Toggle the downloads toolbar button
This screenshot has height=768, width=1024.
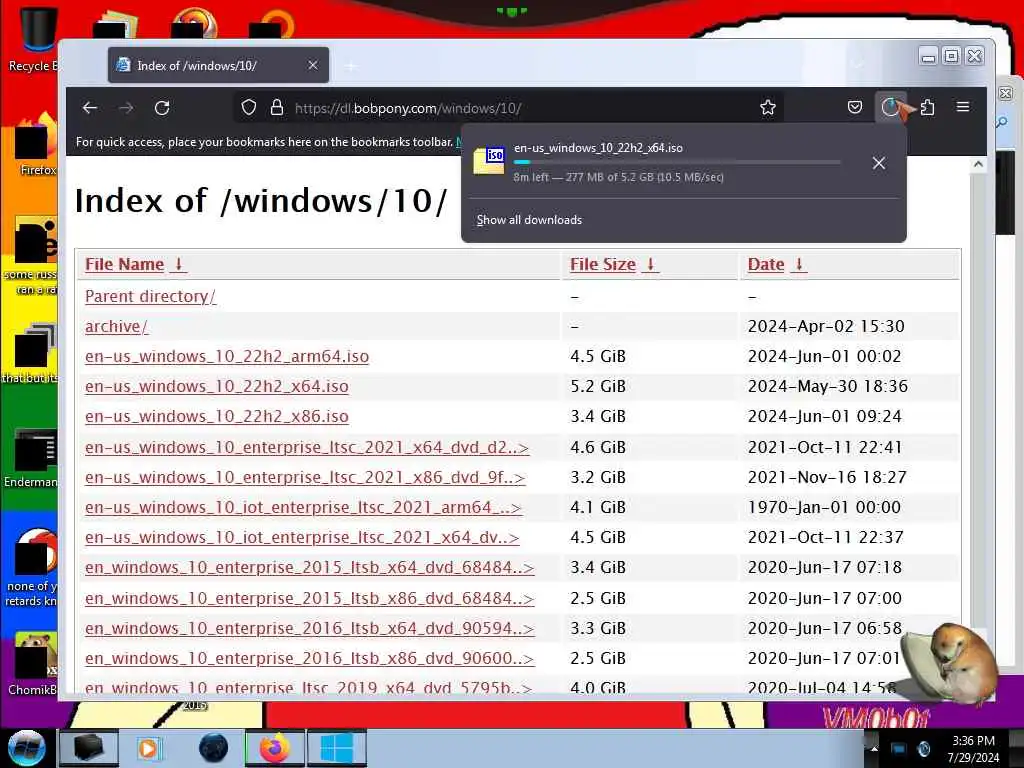click(891, 108)
